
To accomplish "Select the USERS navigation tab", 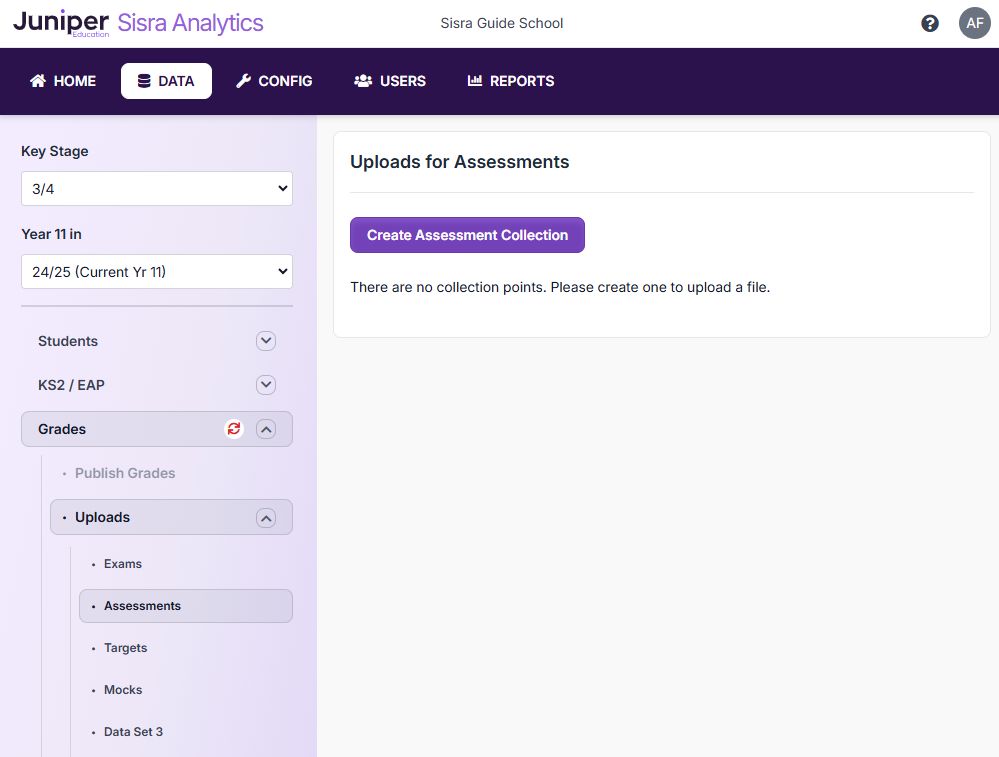I will click(x=389, y=81).
